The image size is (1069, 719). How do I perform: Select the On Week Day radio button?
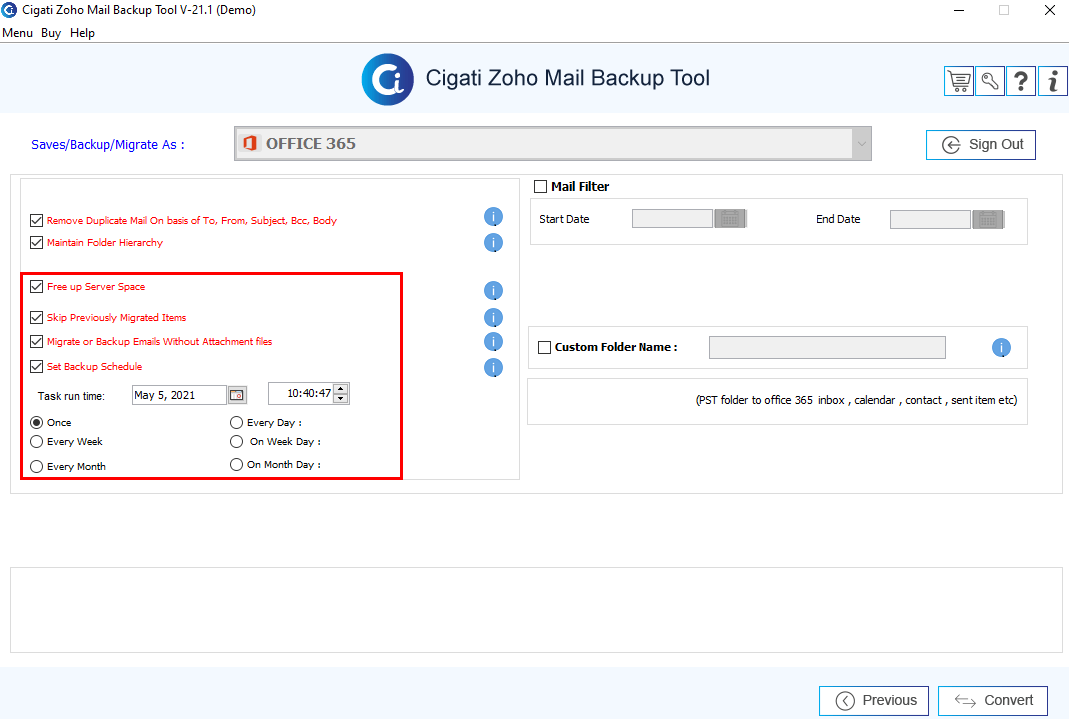237,442
